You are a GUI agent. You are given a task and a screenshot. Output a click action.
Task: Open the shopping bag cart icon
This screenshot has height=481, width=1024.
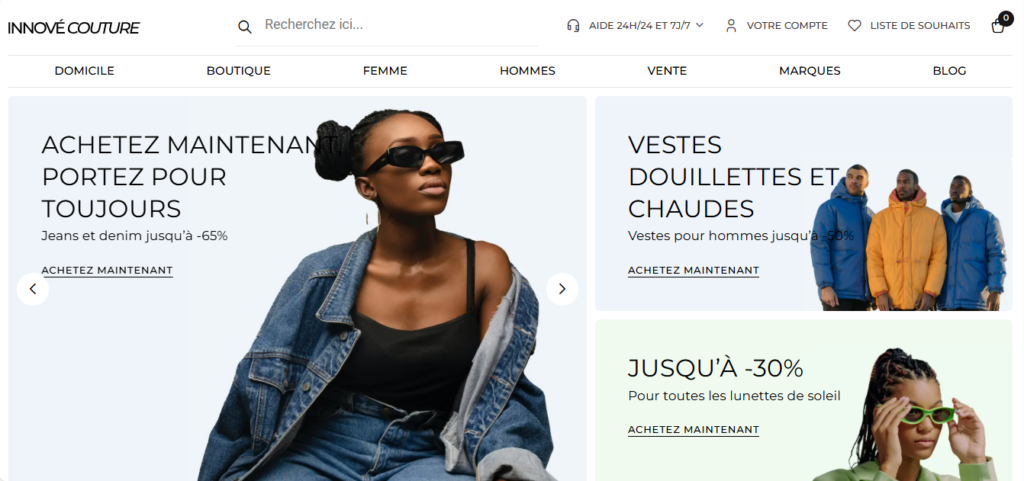coord(998,26)
